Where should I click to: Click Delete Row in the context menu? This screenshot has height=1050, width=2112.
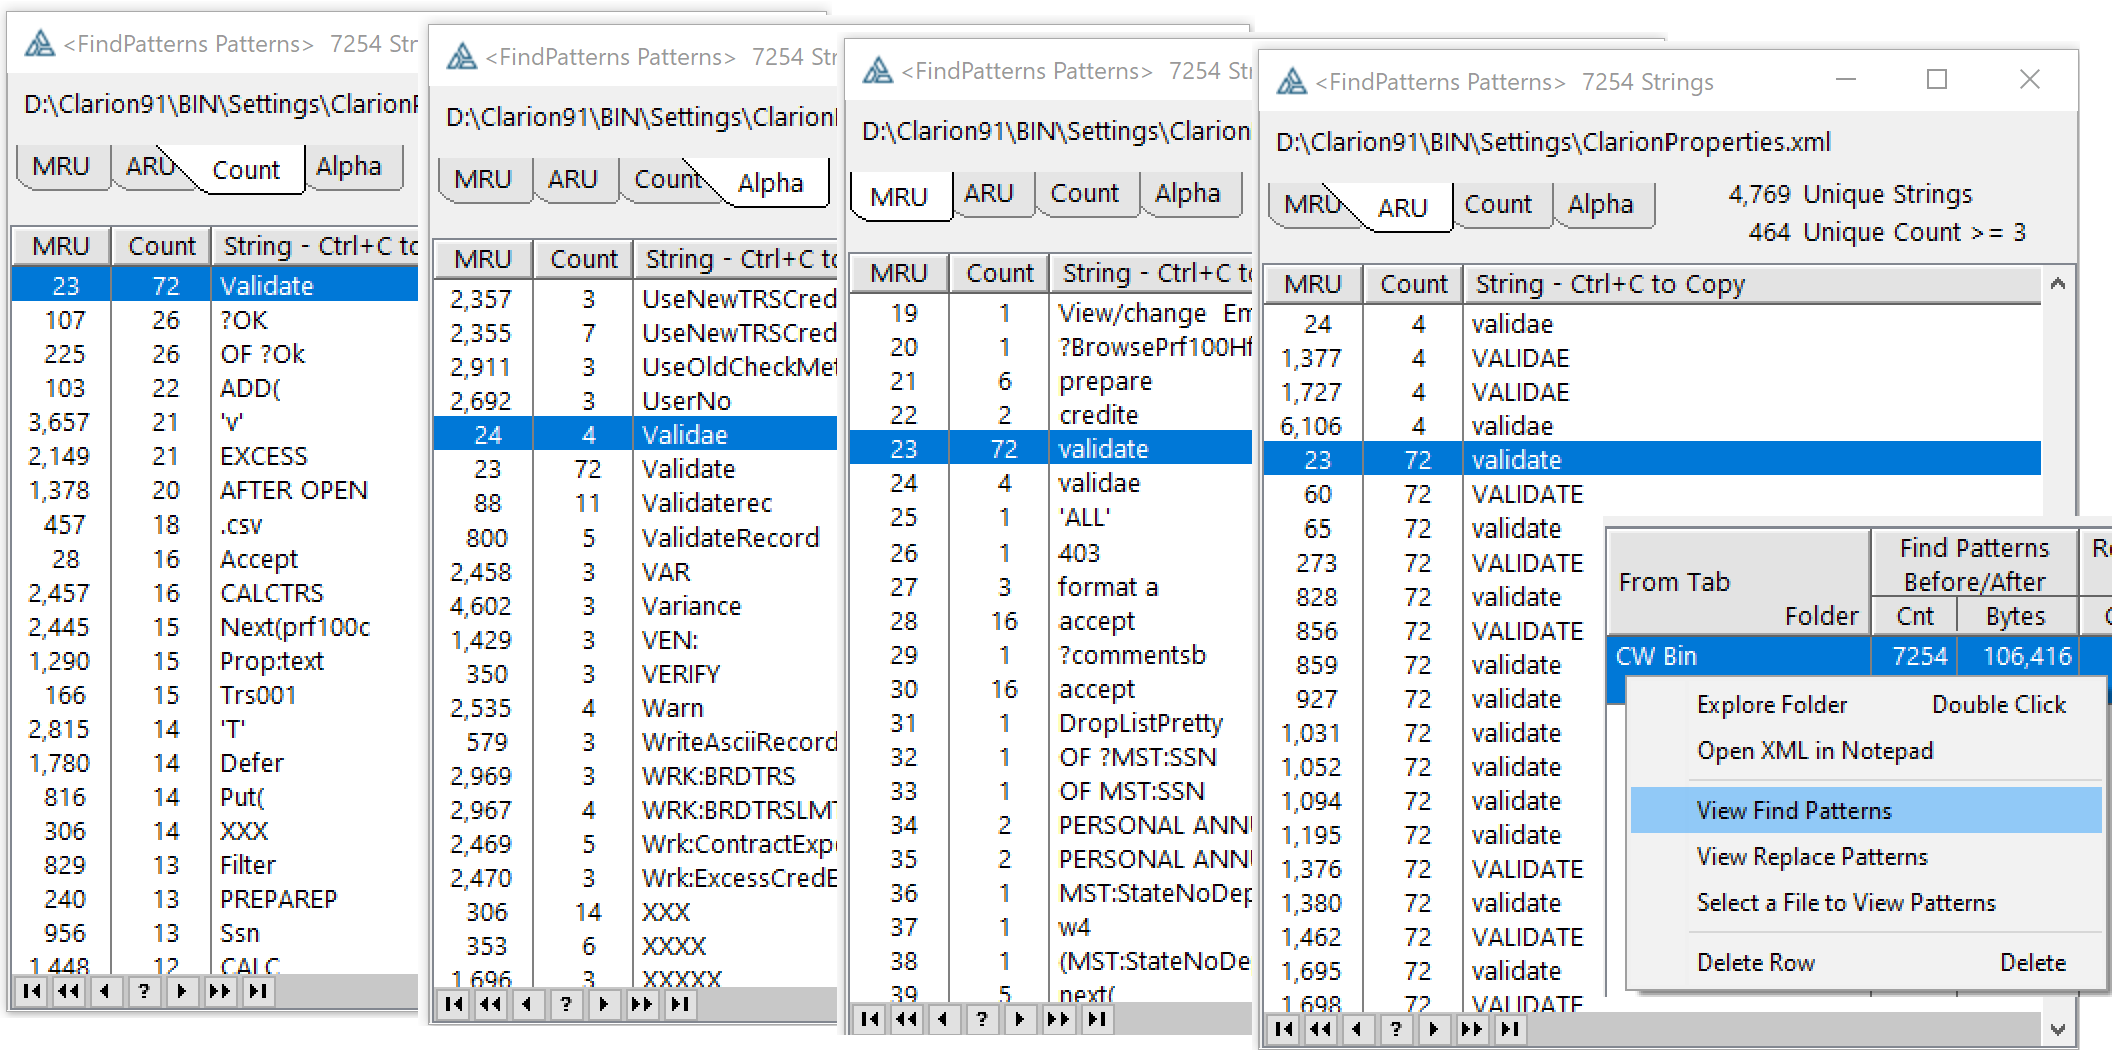1755,963
